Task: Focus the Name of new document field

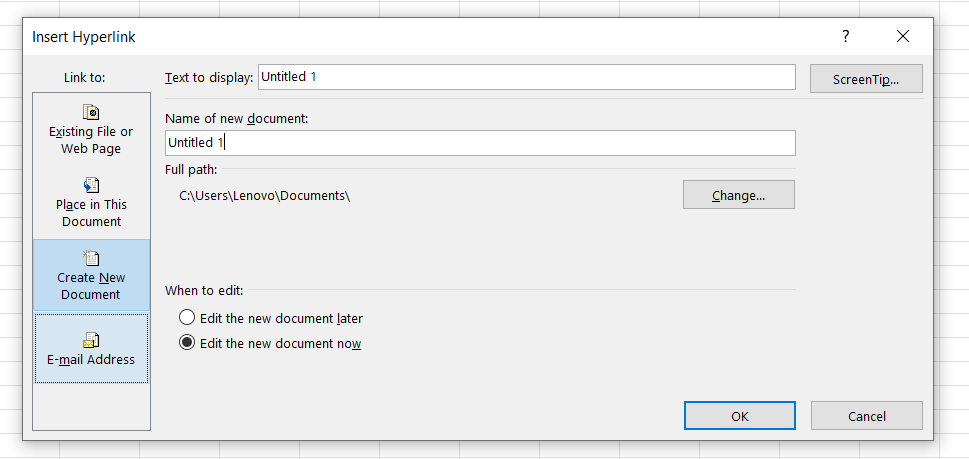Action: click(x=480, y=143)
